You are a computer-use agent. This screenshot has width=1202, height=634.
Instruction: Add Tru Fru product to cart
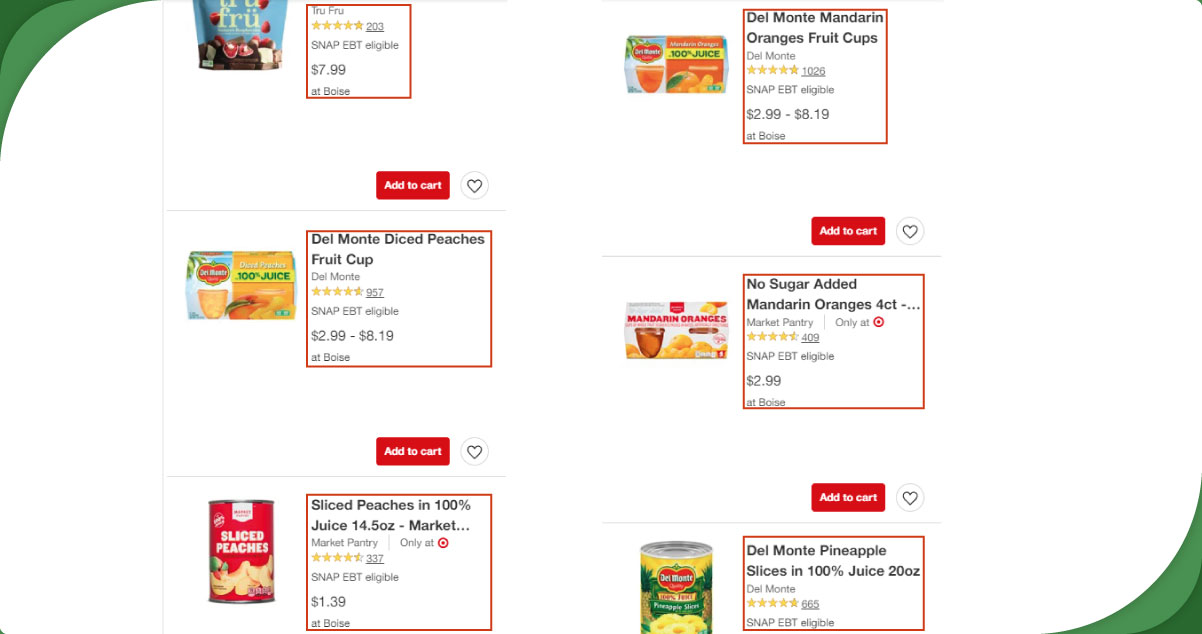[413, 185]
